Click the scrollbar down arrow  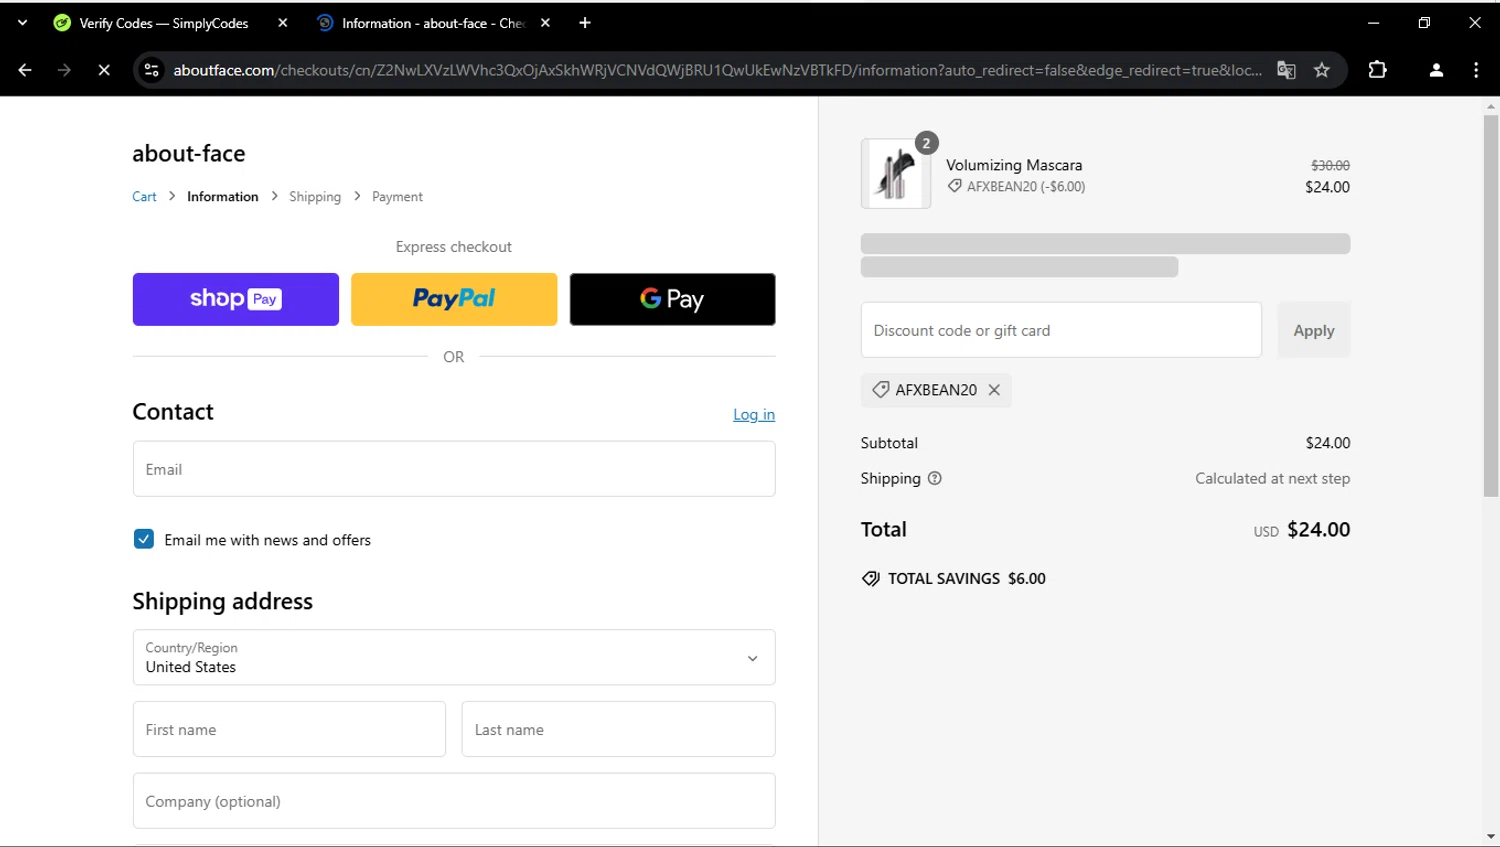[1491, 837]
